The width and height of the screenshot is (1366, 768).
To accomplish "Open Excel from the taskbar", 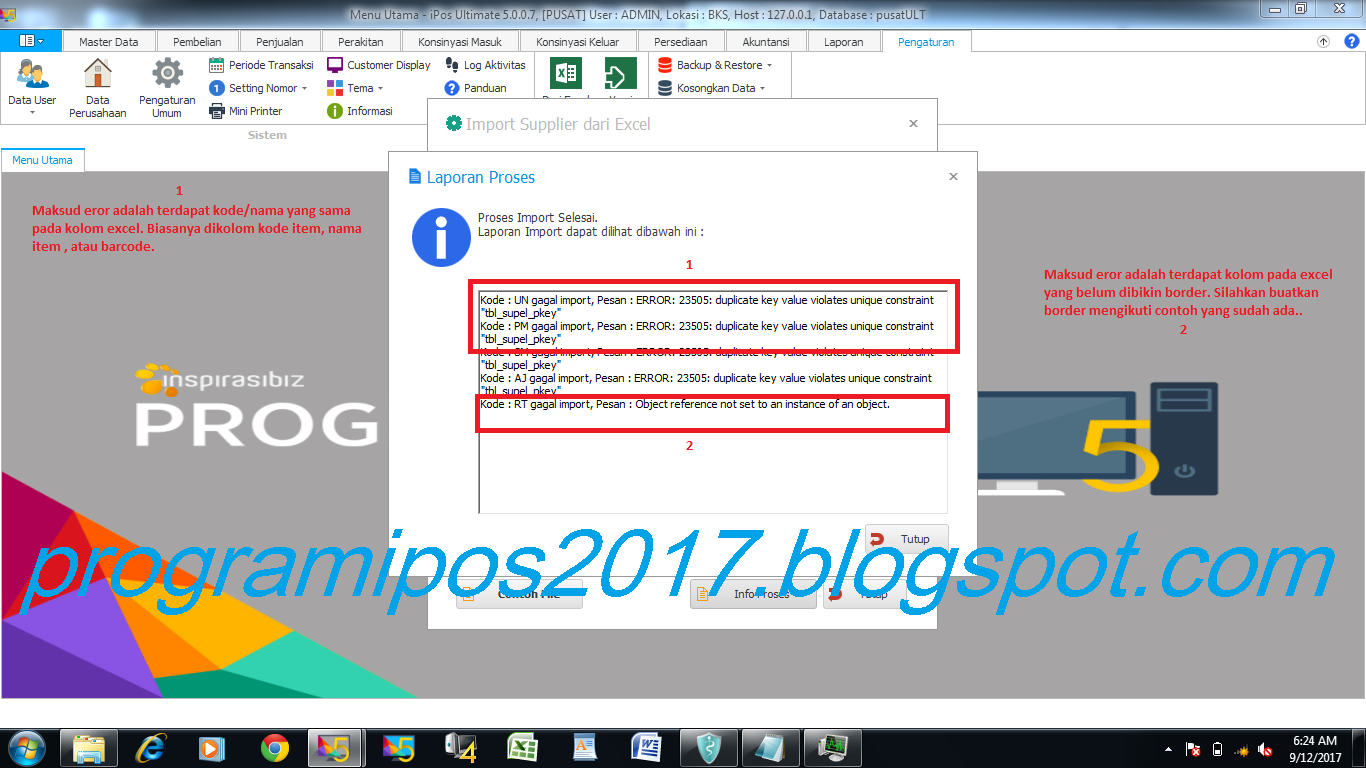I will coord(523,748).
